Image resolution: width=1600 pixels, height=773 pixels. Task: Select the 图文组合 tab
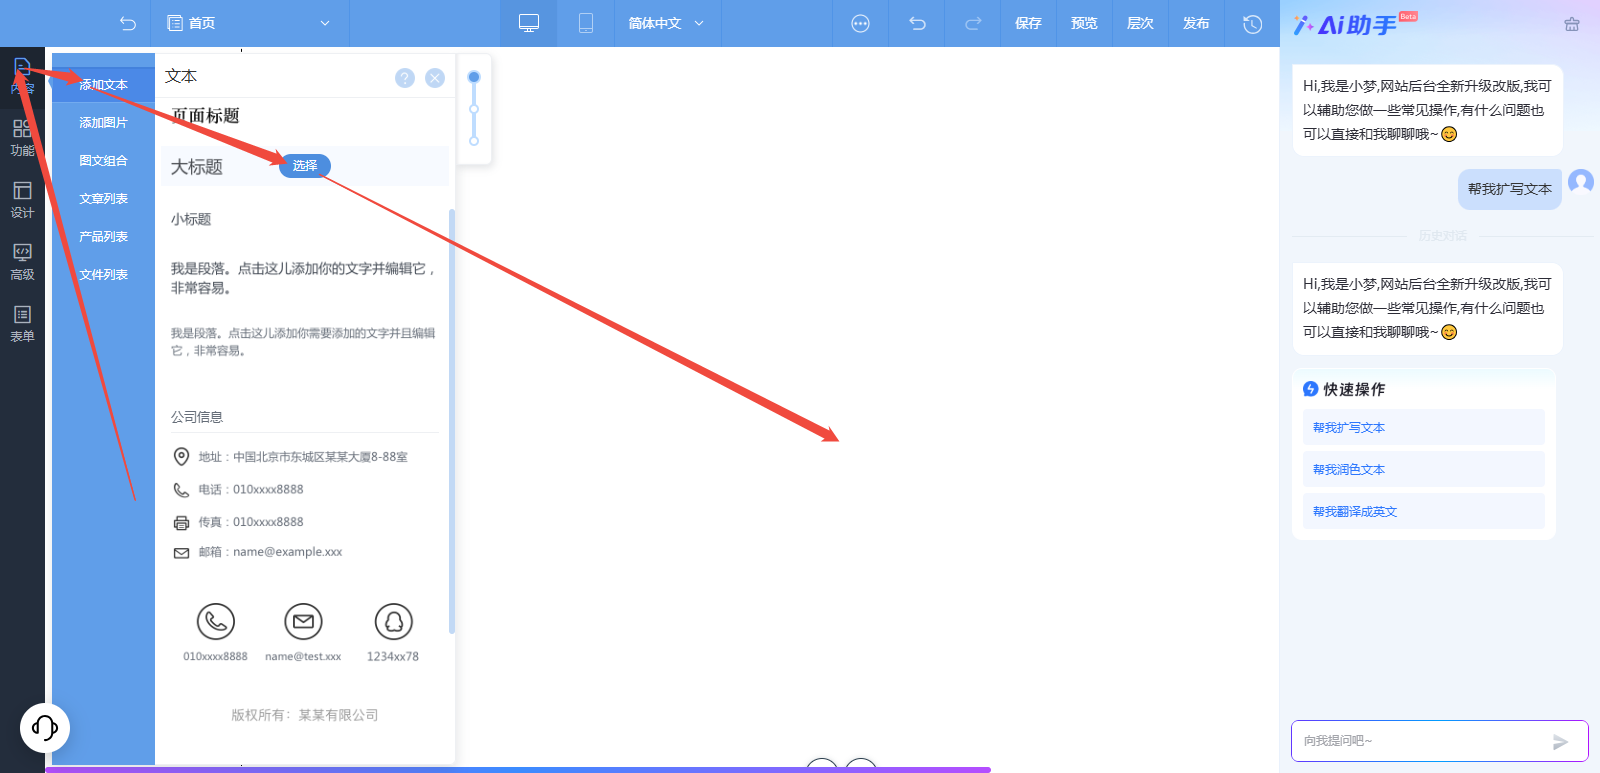coord(103,161)
